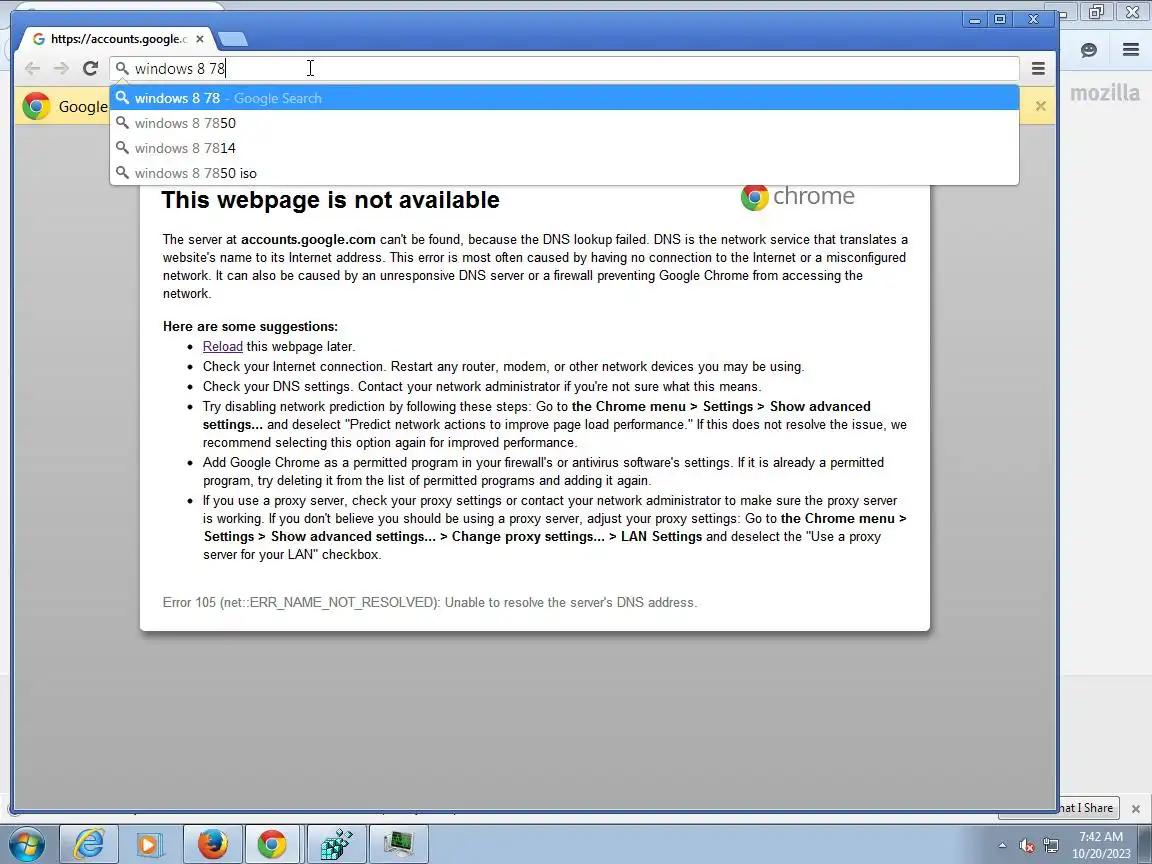Click the Chrome icon in the infobar

(36, 106)
